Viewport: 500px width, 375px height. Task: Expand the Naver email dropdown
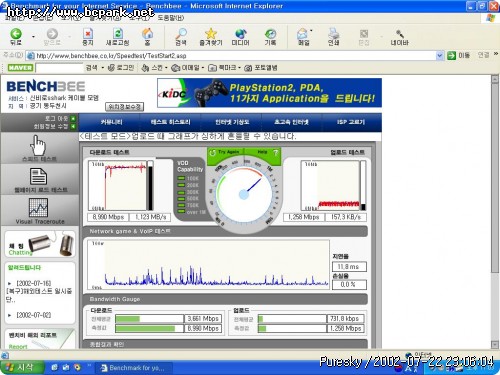203,68
